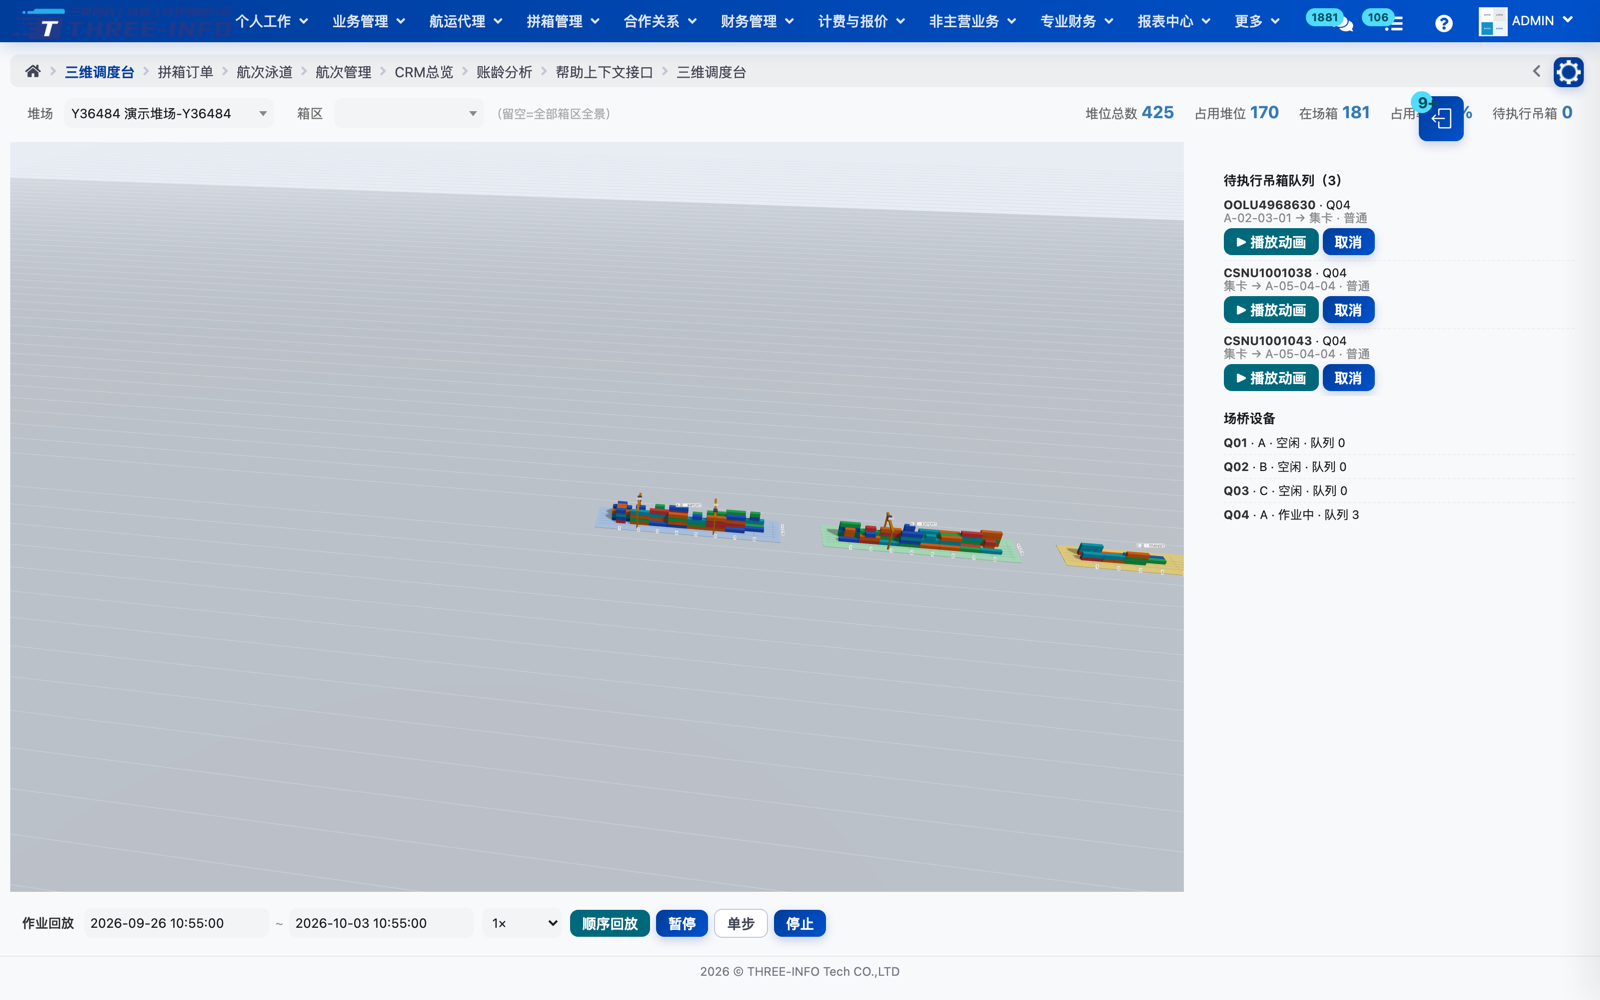
Task: Switch to the 账龄分析 tab
Action: pos(504,72)
